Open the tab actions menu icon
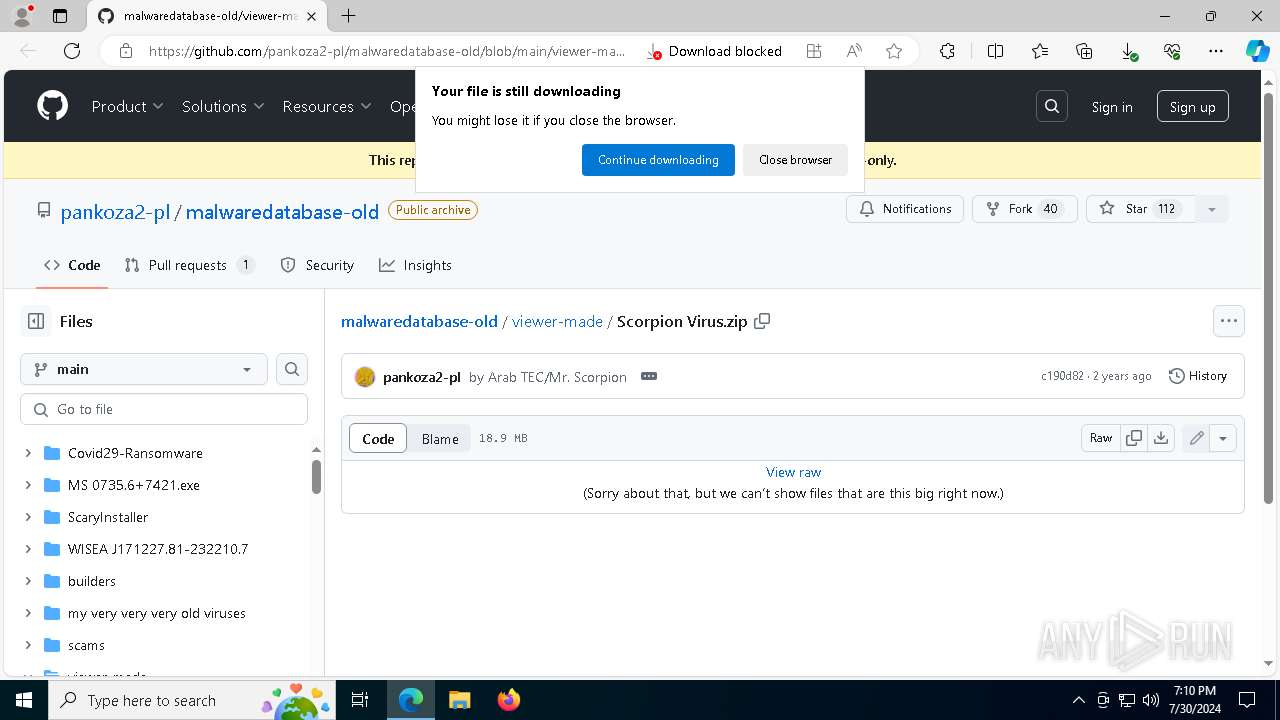This screenshot has height=720, width=1280. (60, 16)
